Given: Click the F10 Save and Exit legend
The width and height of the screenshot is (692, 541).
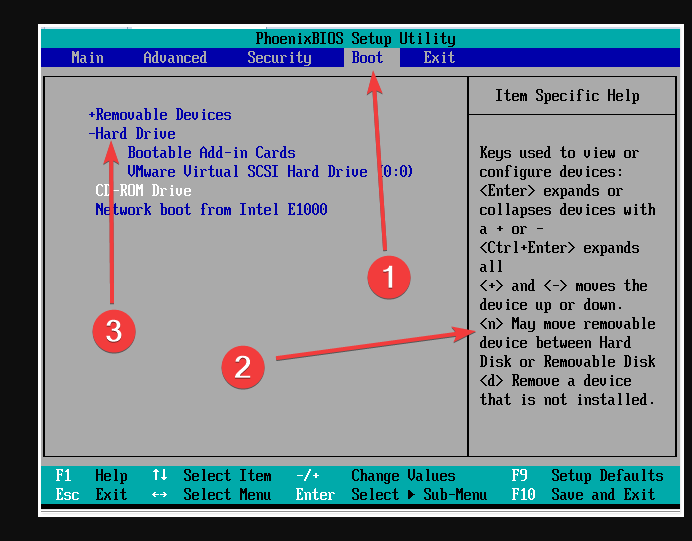Looking at the screenshot, I should click(x=583, y=495).
